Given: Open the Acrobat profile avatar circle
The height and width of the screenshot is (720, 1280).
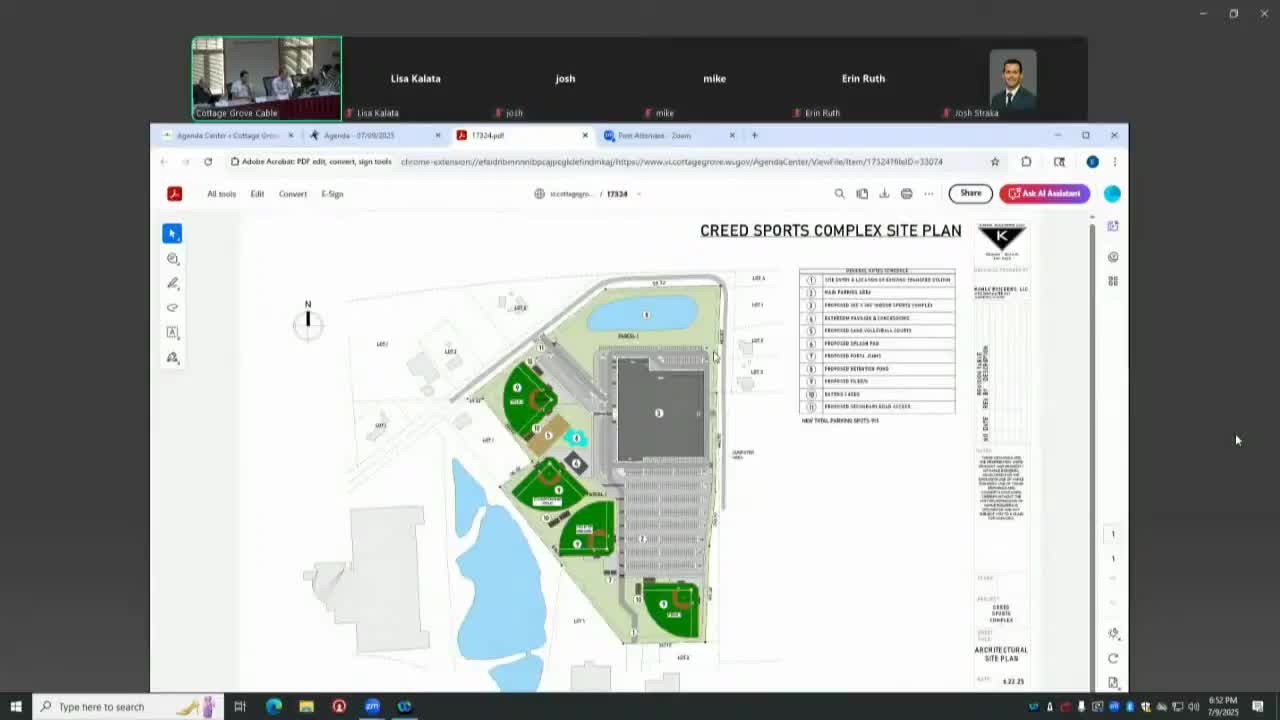Looking at the screenshot, I should tap(1112, 194).
